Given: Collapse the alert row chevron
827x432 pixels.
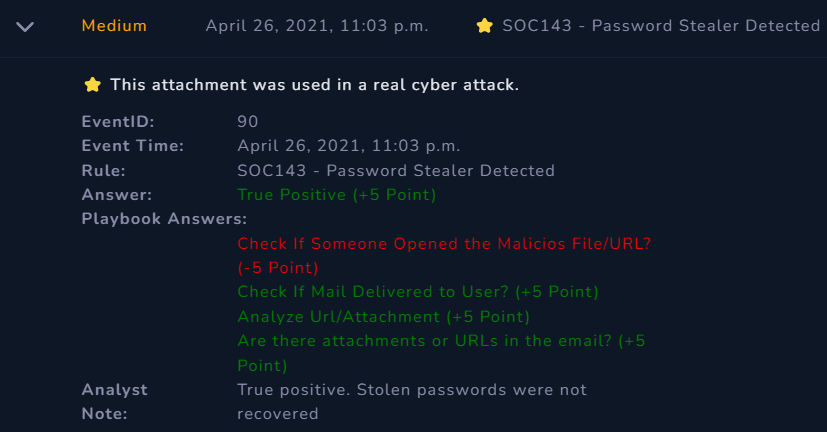Looking at the screenshot, I should click(x=26, y=26).
